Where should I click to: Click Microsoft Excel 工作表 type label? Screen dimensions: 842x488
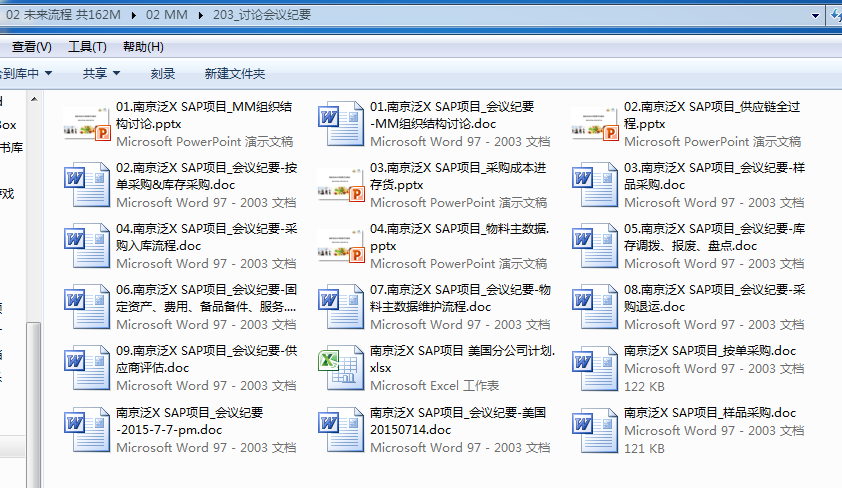[434, 385]
